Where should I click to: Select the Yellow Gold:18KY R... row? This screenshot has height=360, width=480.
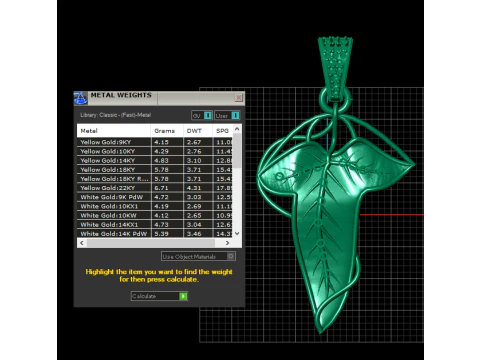[155, 179]
